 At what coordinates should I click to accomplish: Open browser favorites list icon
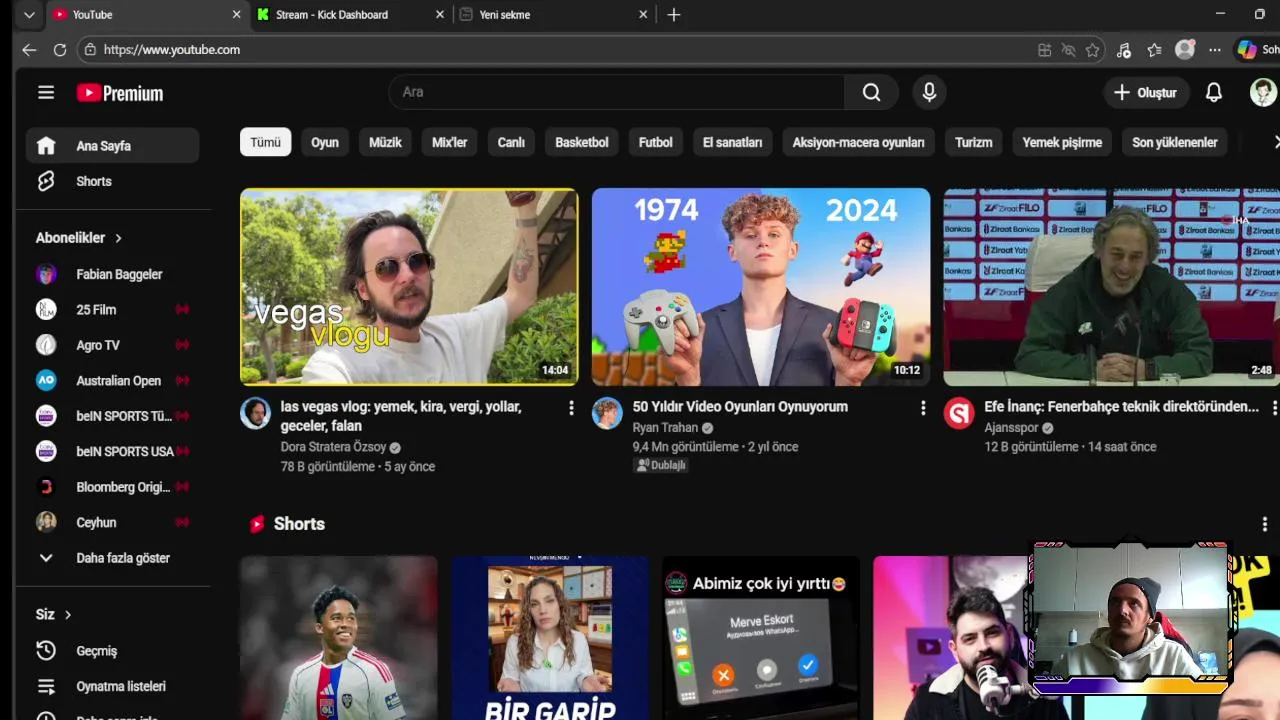click(1154, 50)
